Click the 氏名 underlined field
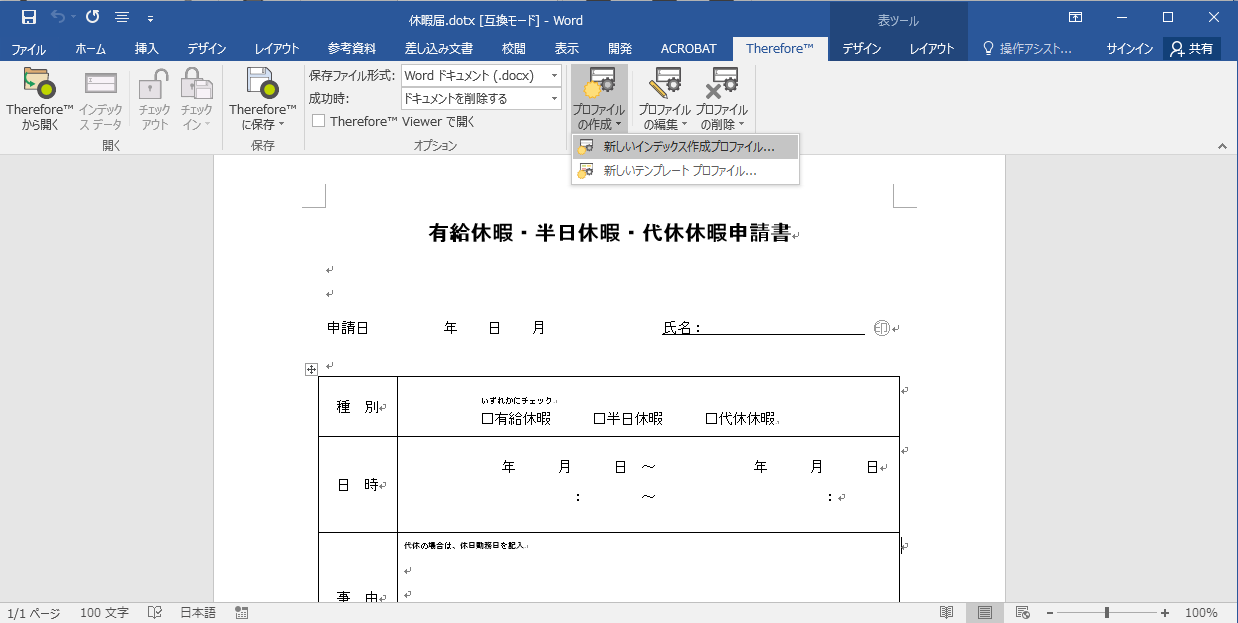Screen dimensions: 1238x623 [763, 328]
